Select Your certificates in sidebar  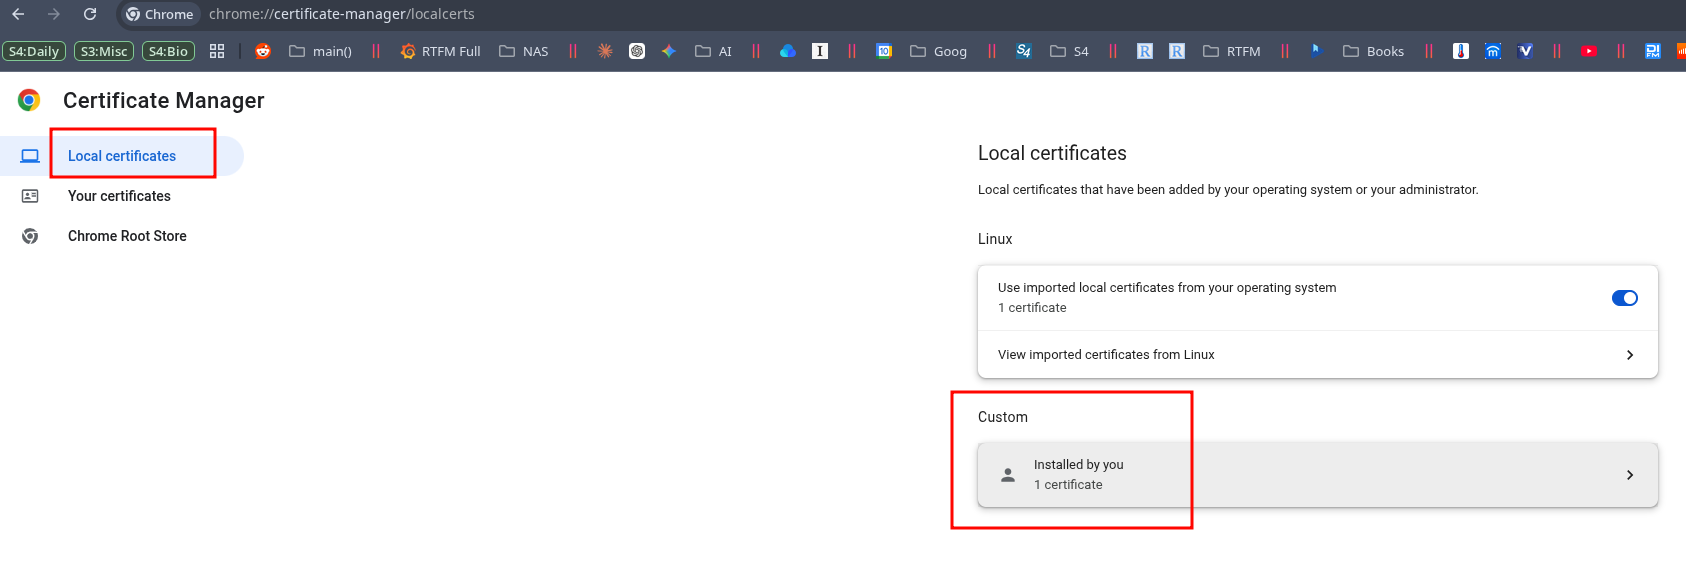(x=119, y=196)
